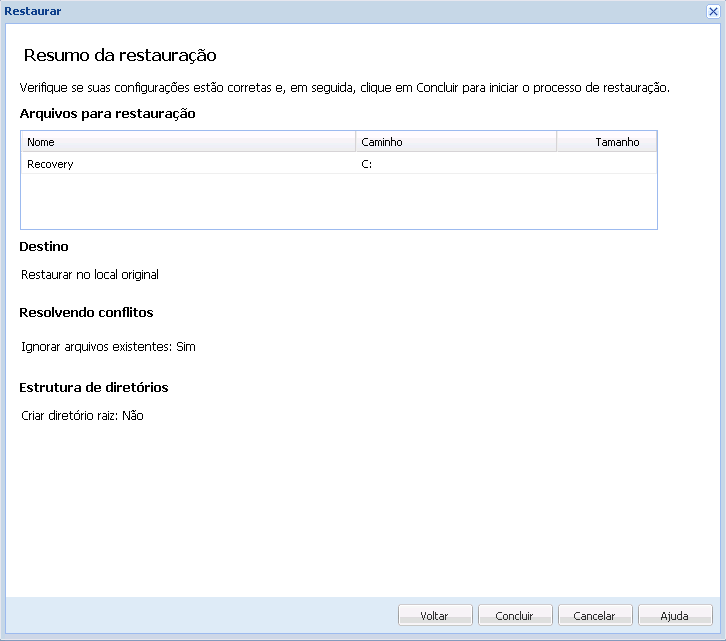The width and height of the screenshot is (726, 641).
Task: Click Concluir to start restoration
Action: [x=515, y=616]
